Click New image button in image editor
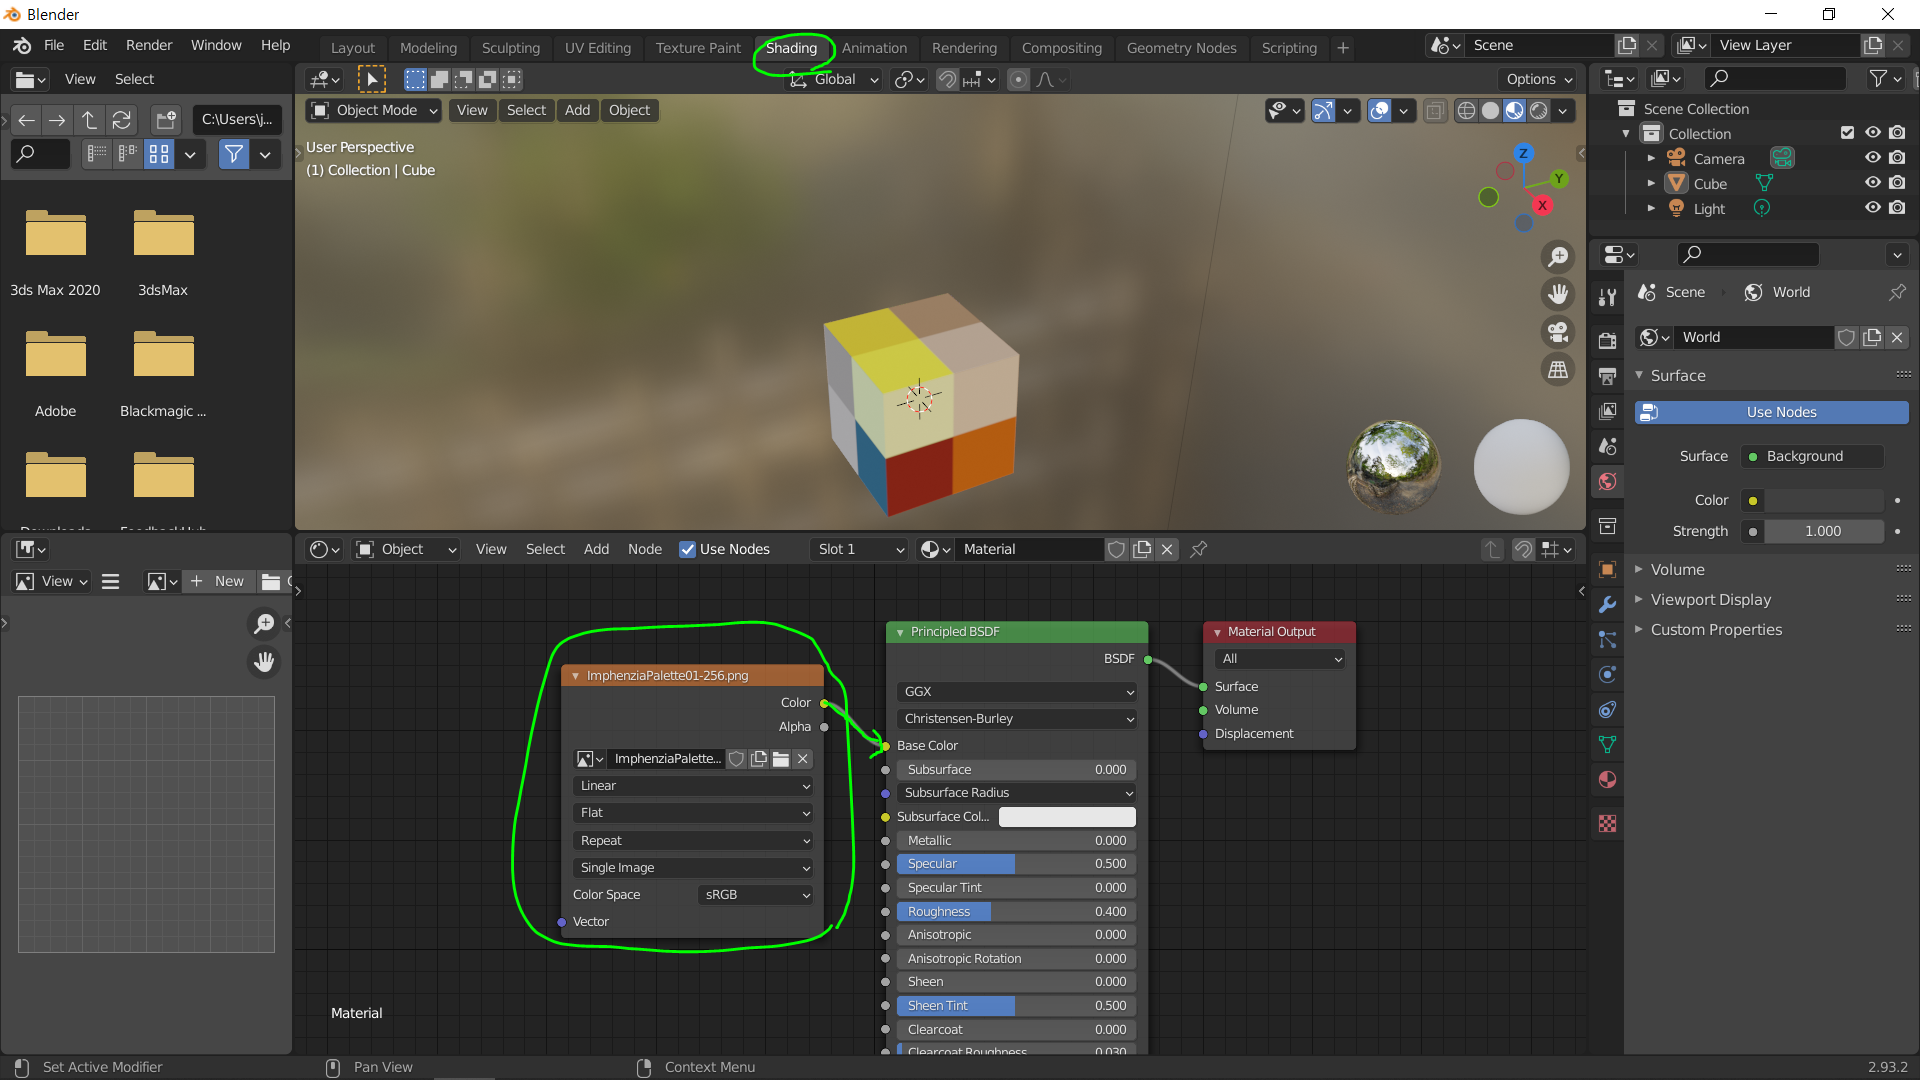 click(218, 581)
